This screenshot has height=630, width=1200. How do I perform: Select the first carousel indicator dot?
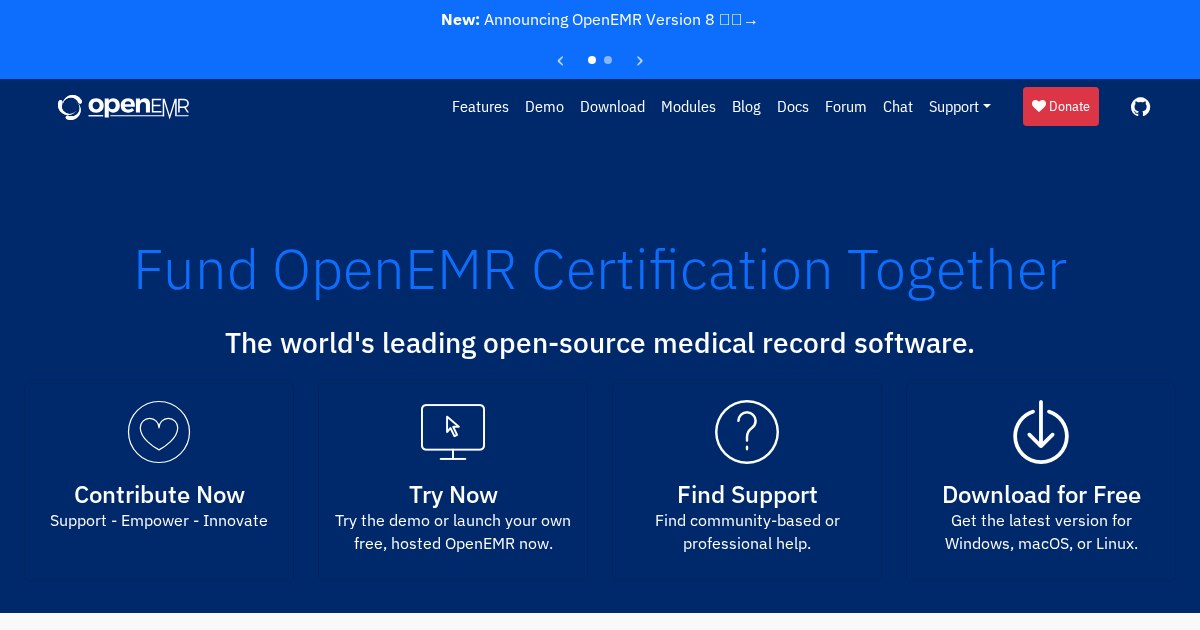tap(592, 60)
